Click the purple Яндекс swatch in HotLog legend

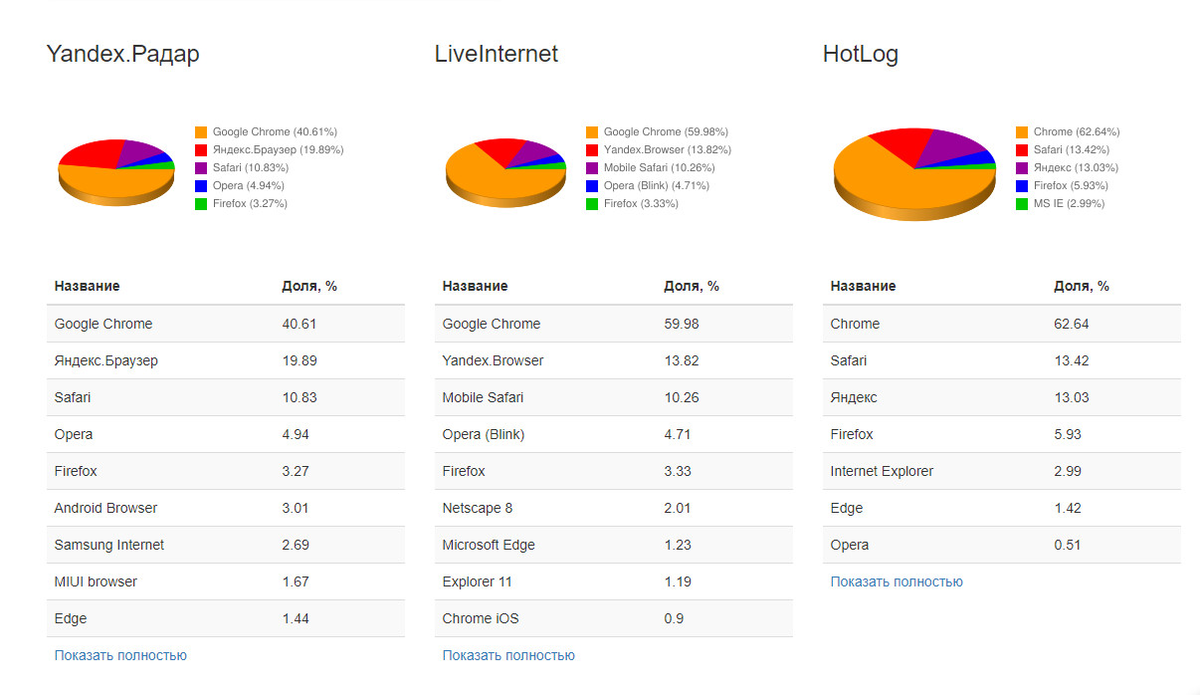tap(1022, 168)
